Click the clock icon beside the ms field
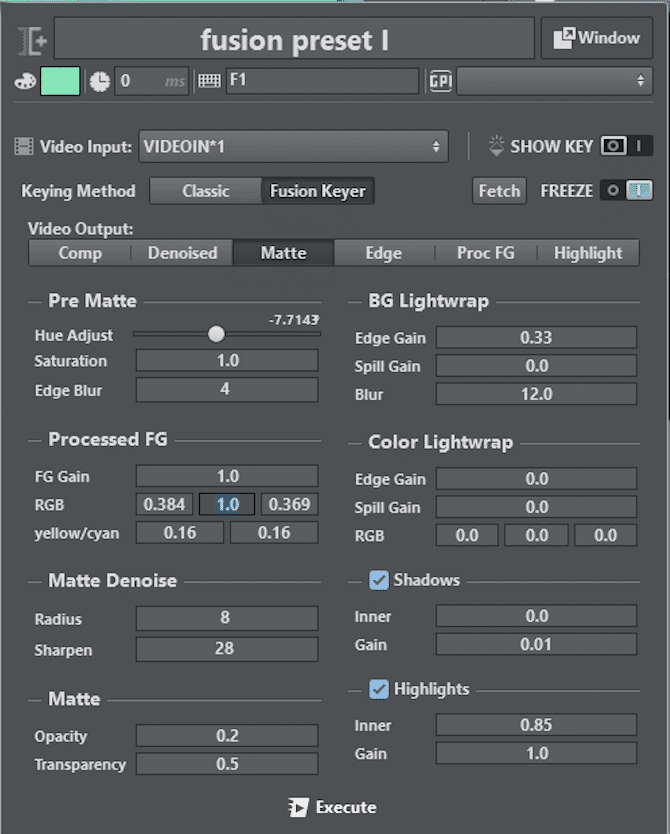The height and width of the screenshot is (834, 670). click(x=99, y=80)
